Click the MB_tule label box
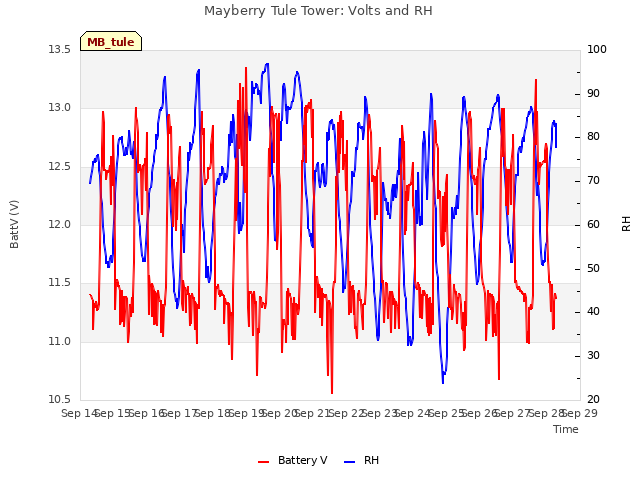 (x=111, y=41)
